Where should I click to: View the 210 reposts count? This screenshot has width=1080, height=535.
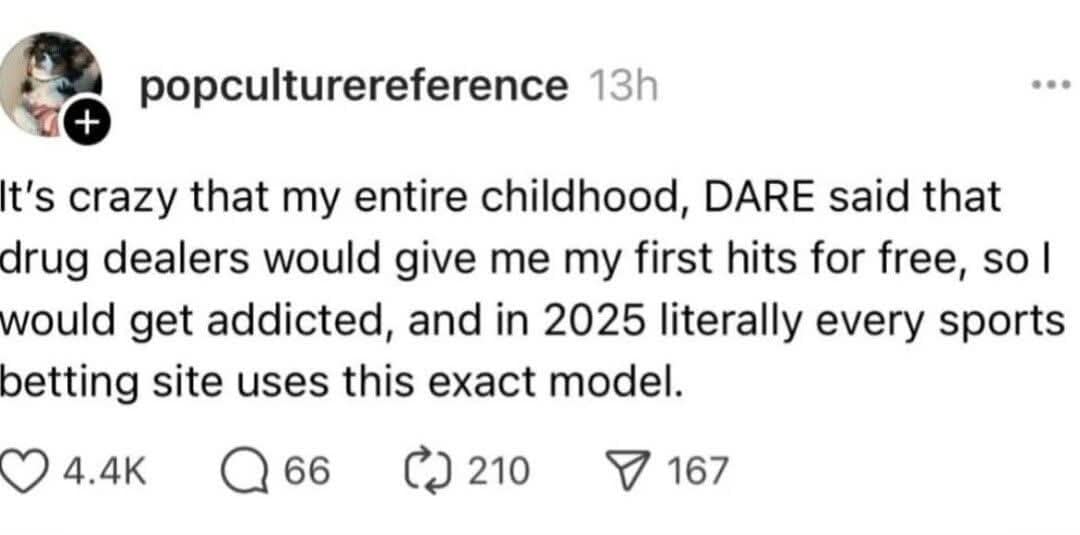[x=499, y=470]
